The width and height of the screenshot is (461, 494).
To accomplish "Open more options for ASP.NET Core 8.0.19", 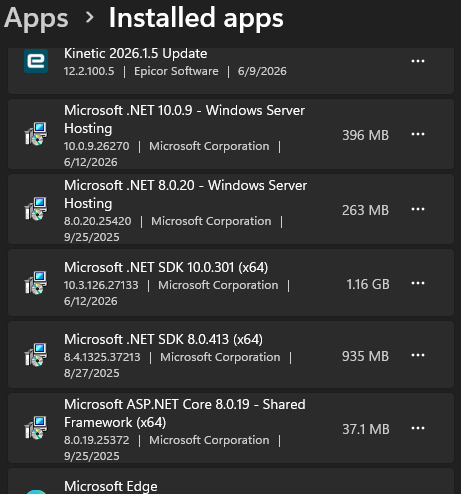I will click(418, 428).
